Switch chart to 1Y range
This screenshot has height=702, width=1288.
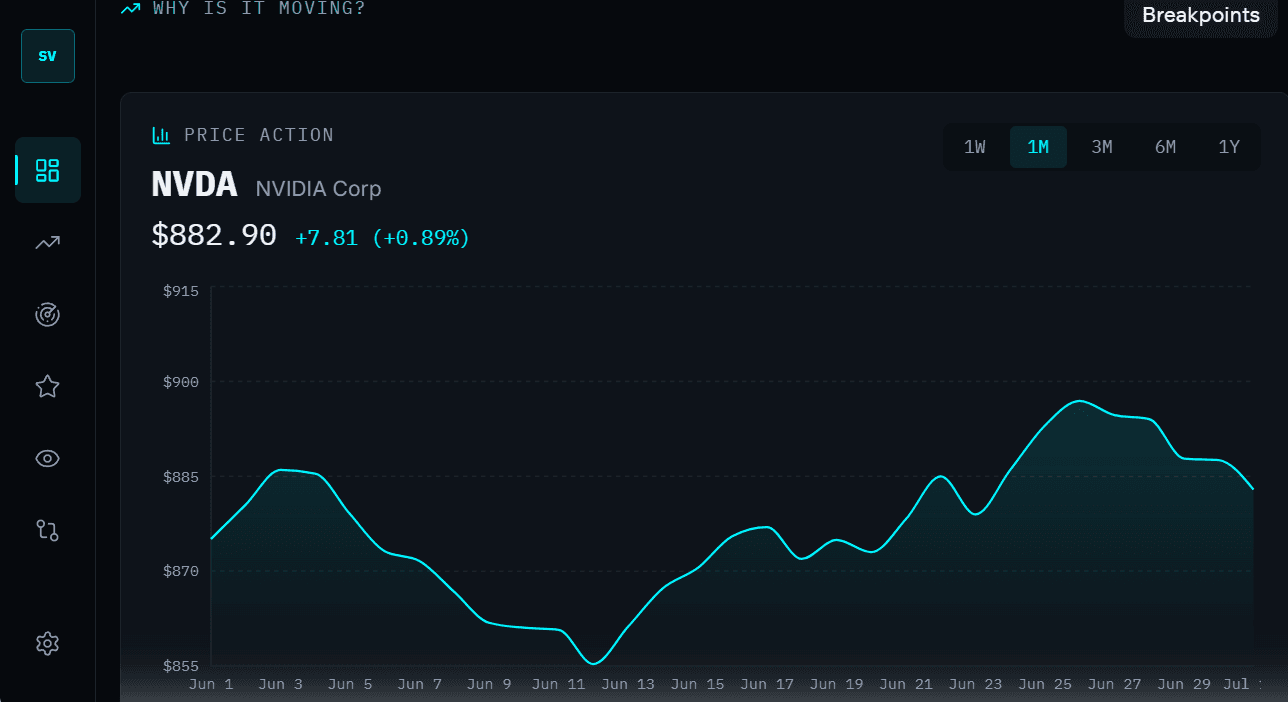coord(1229,147)
